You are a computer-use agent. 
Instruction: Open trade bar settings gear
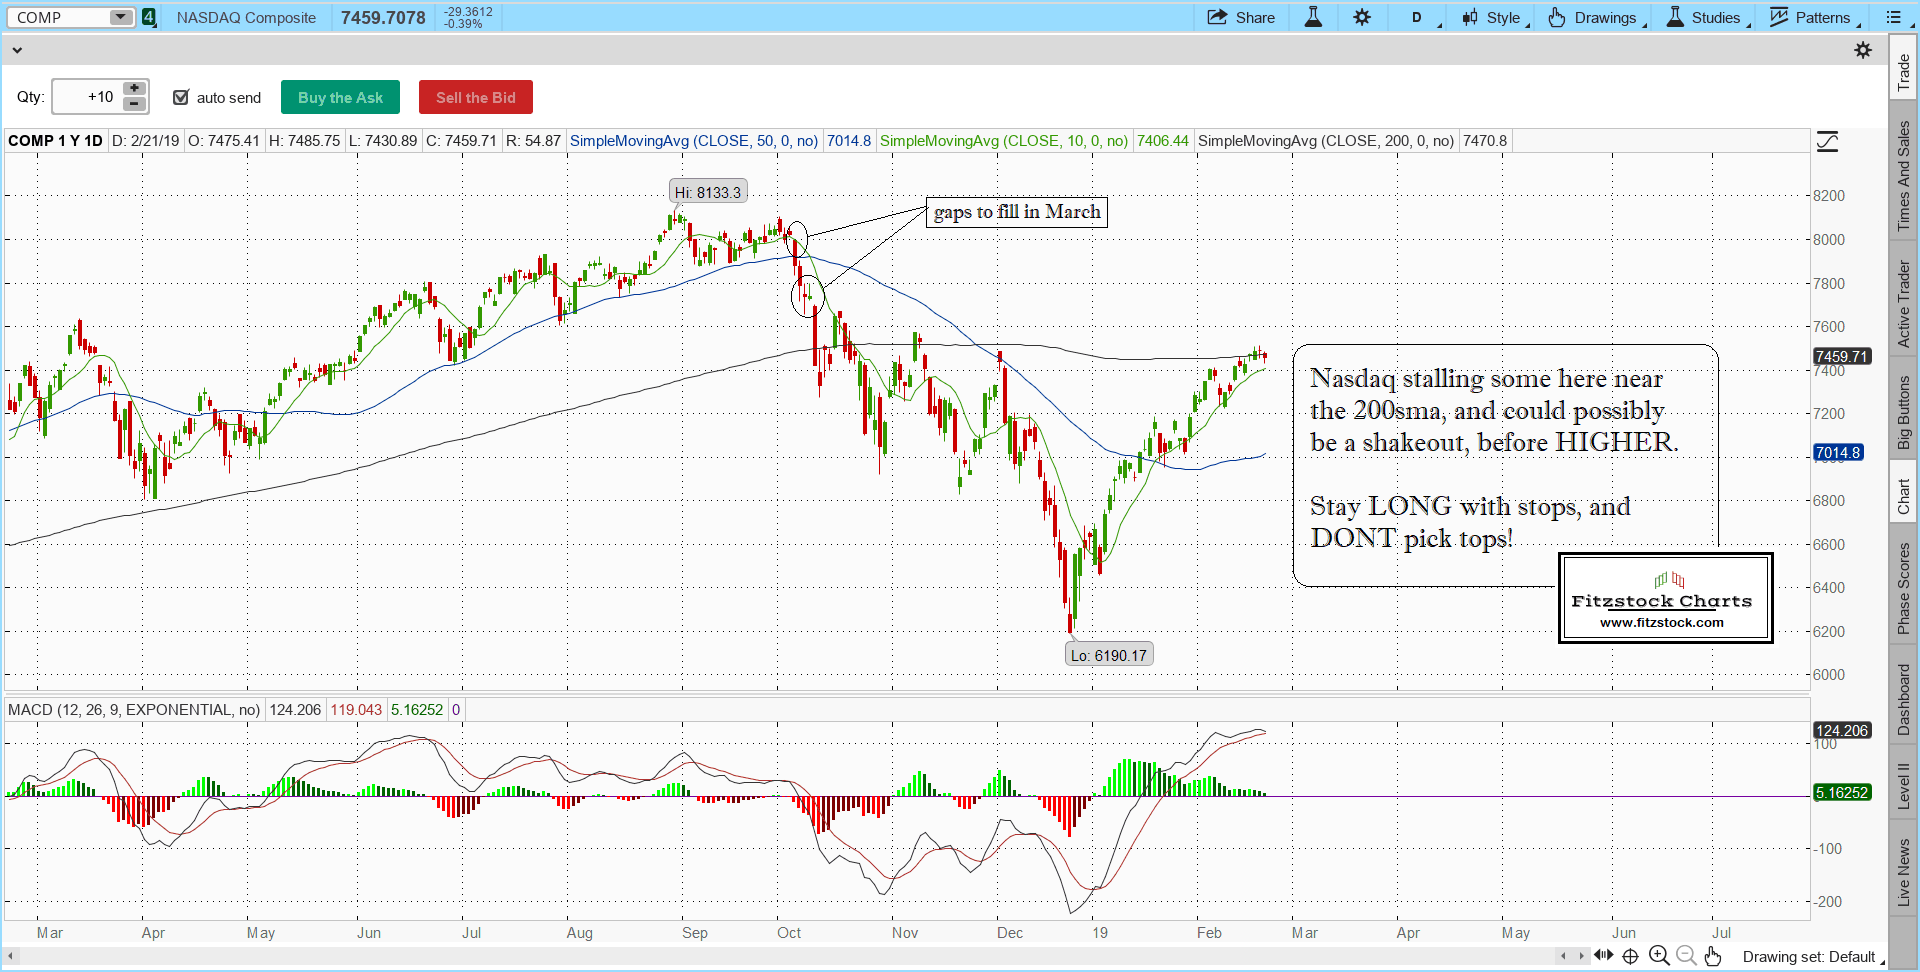pos(1863,50)
